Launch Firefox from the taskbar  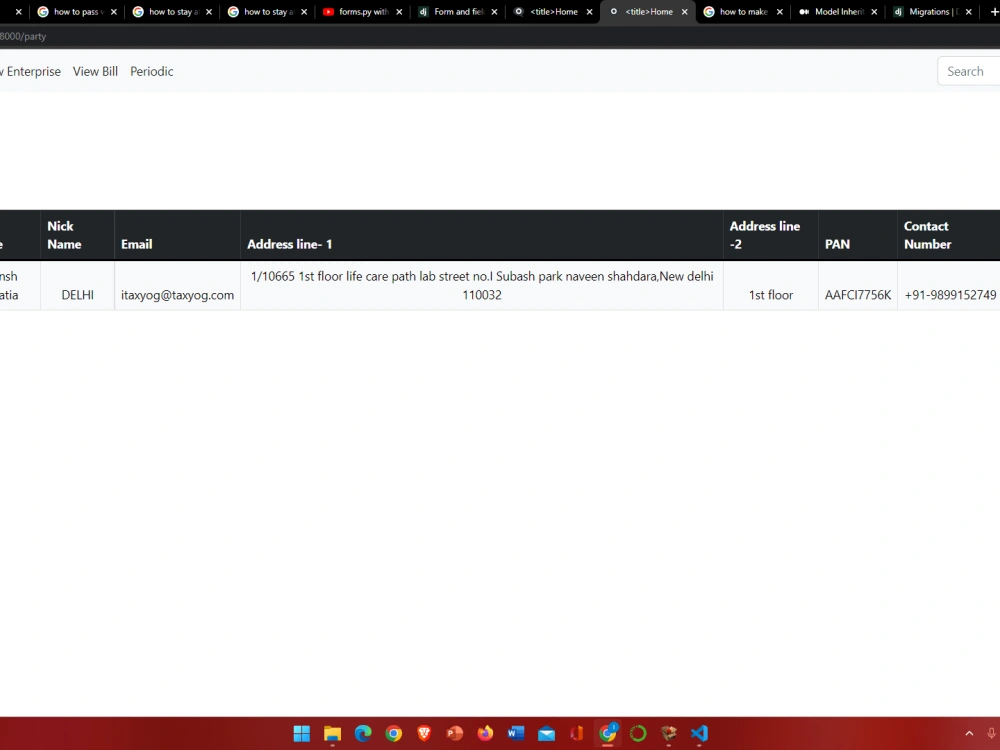pyautogui.click(x=485, y=733)
